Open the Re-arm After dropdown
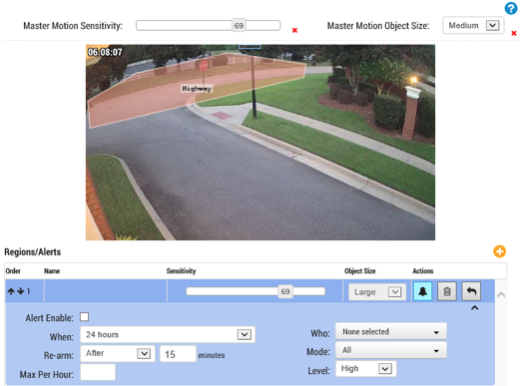 118,353
